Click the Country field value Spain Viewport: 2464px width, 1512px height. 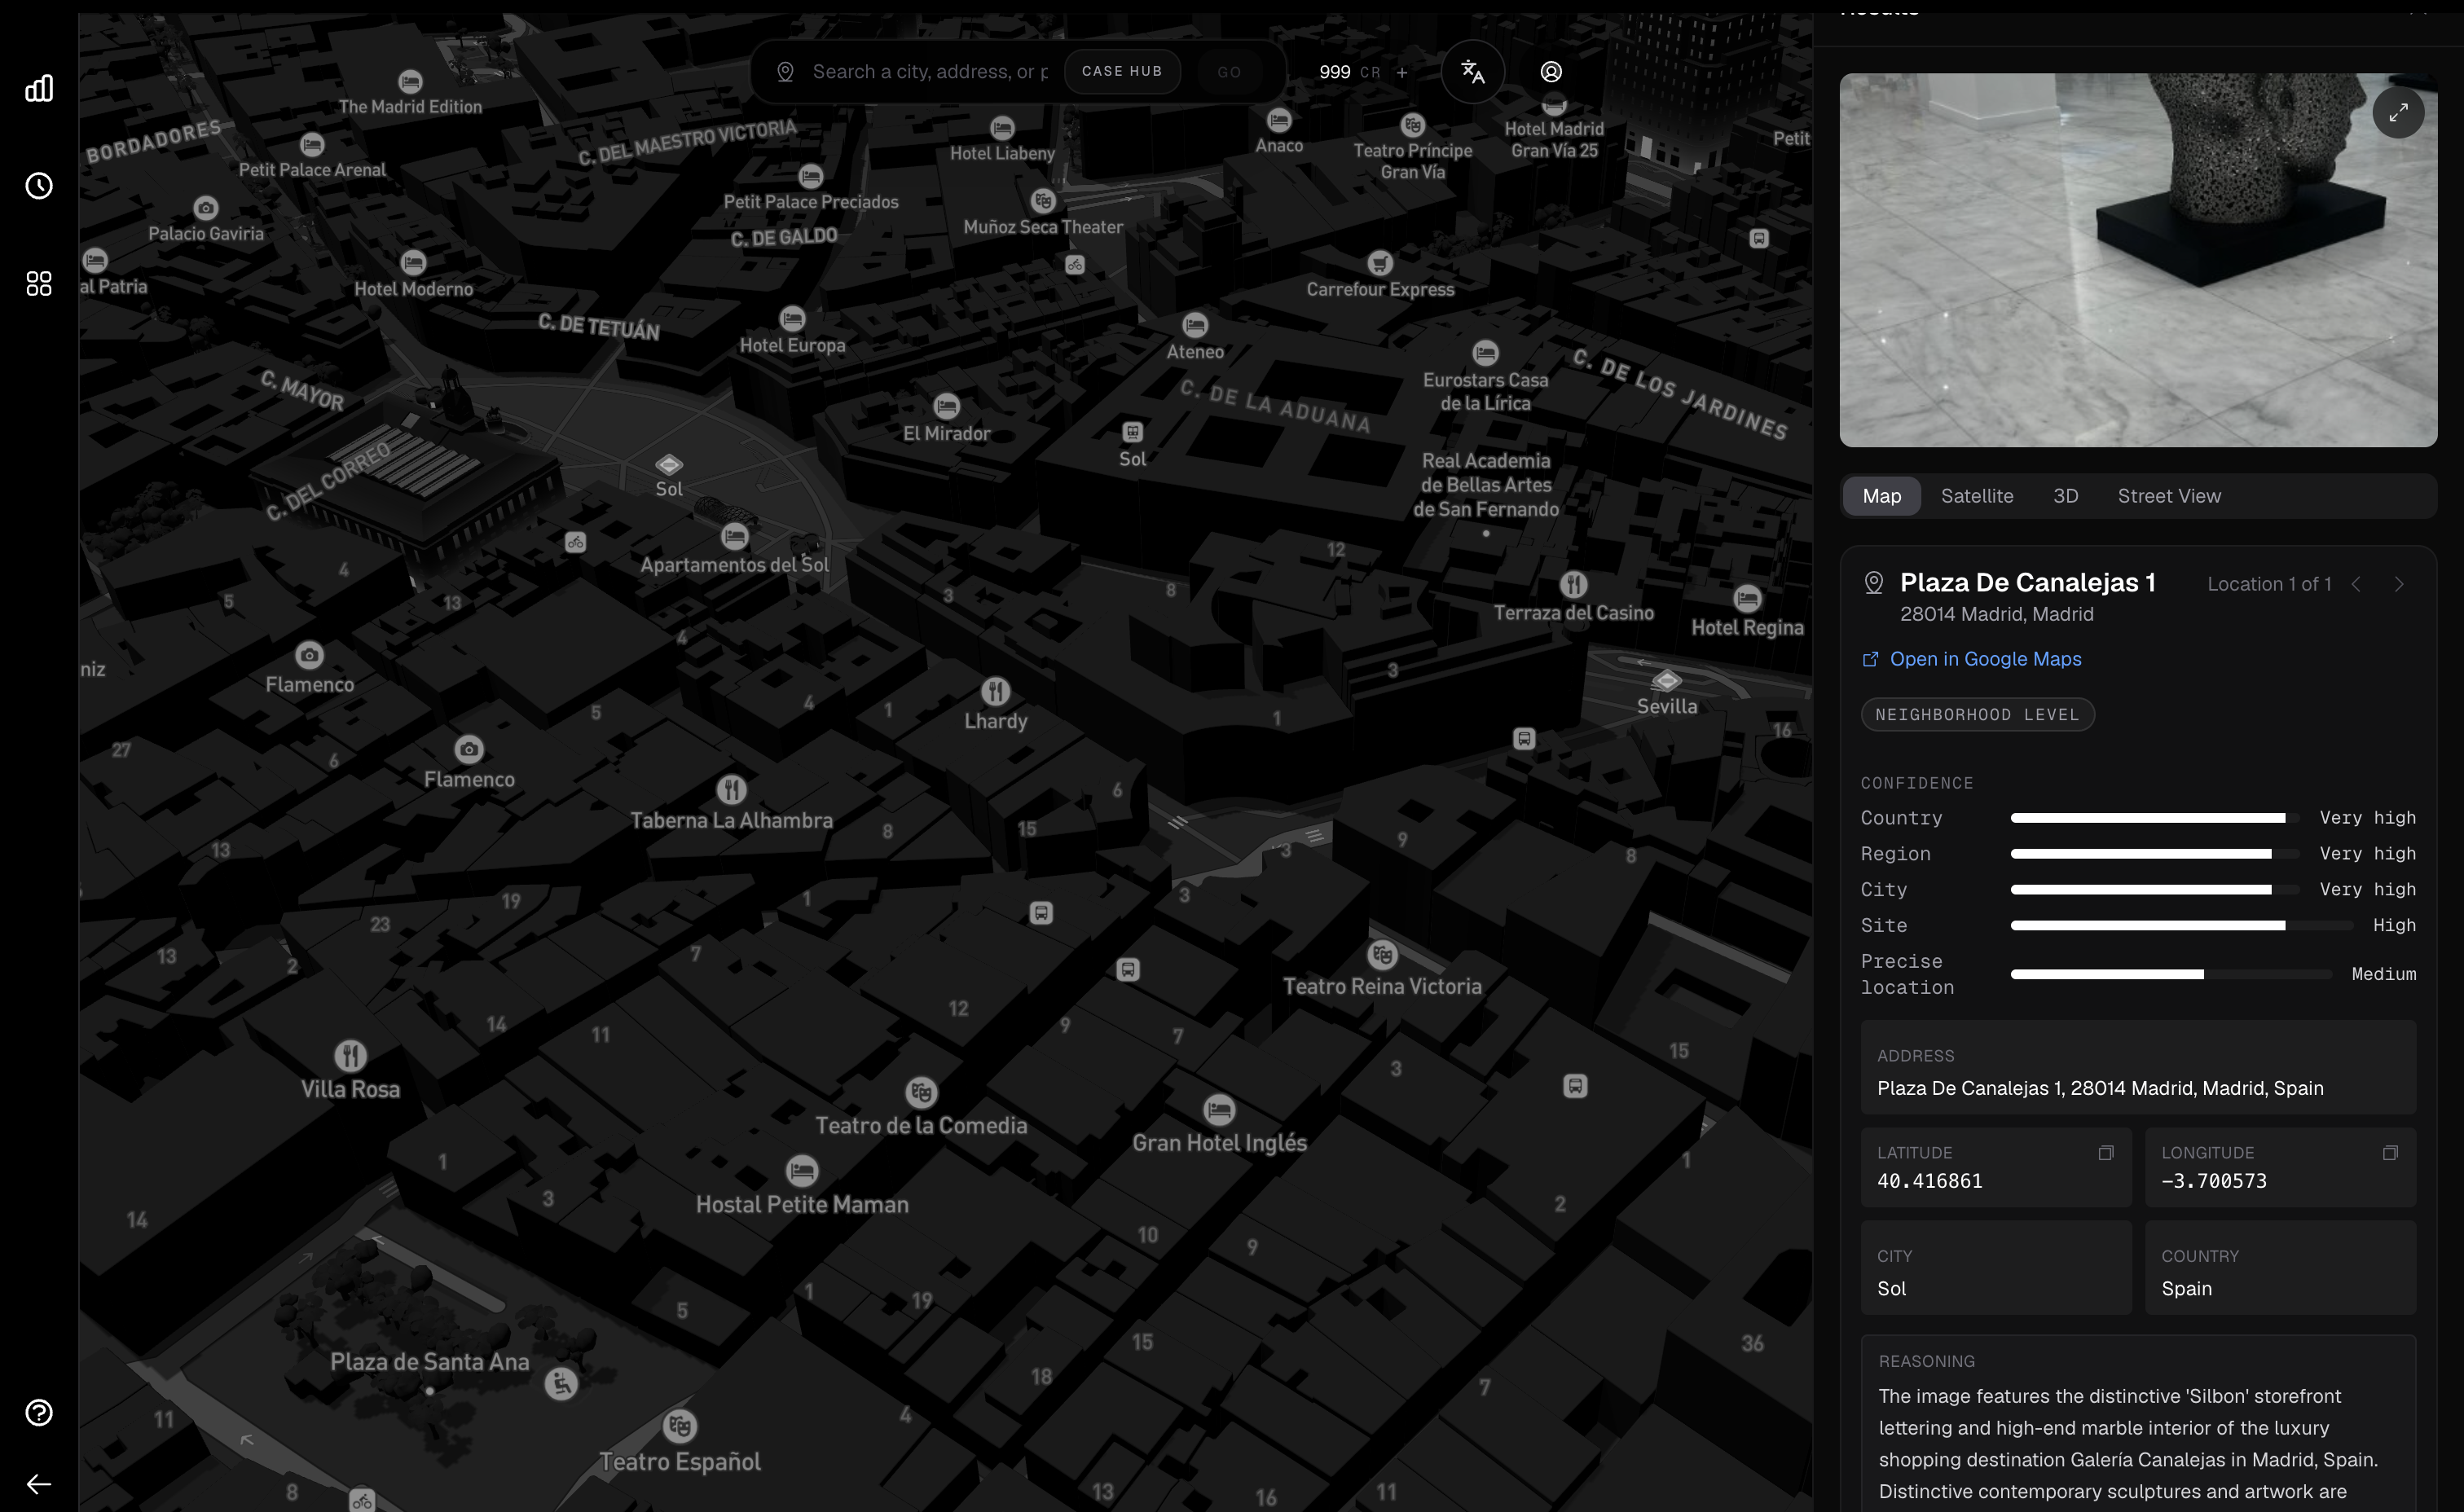(2186, 1289)
